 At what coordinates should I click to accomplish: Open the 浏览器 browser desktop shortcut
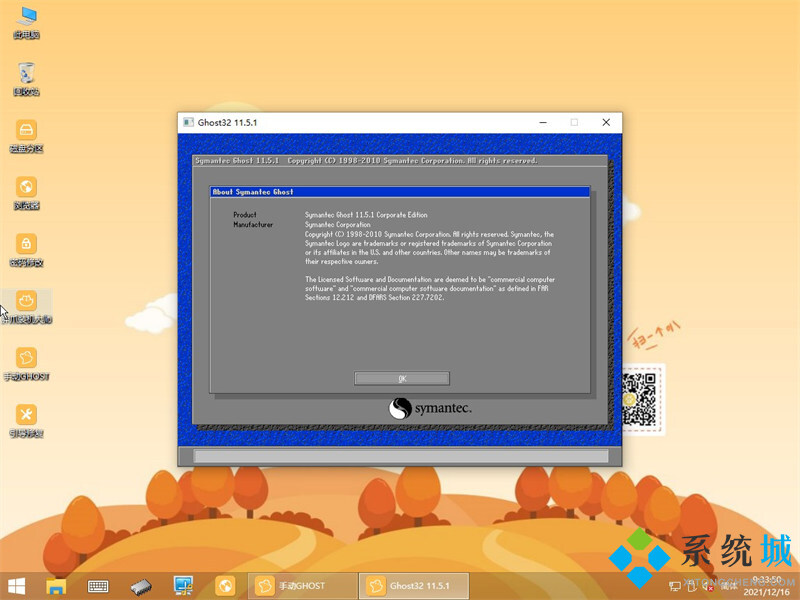[27, 193]
